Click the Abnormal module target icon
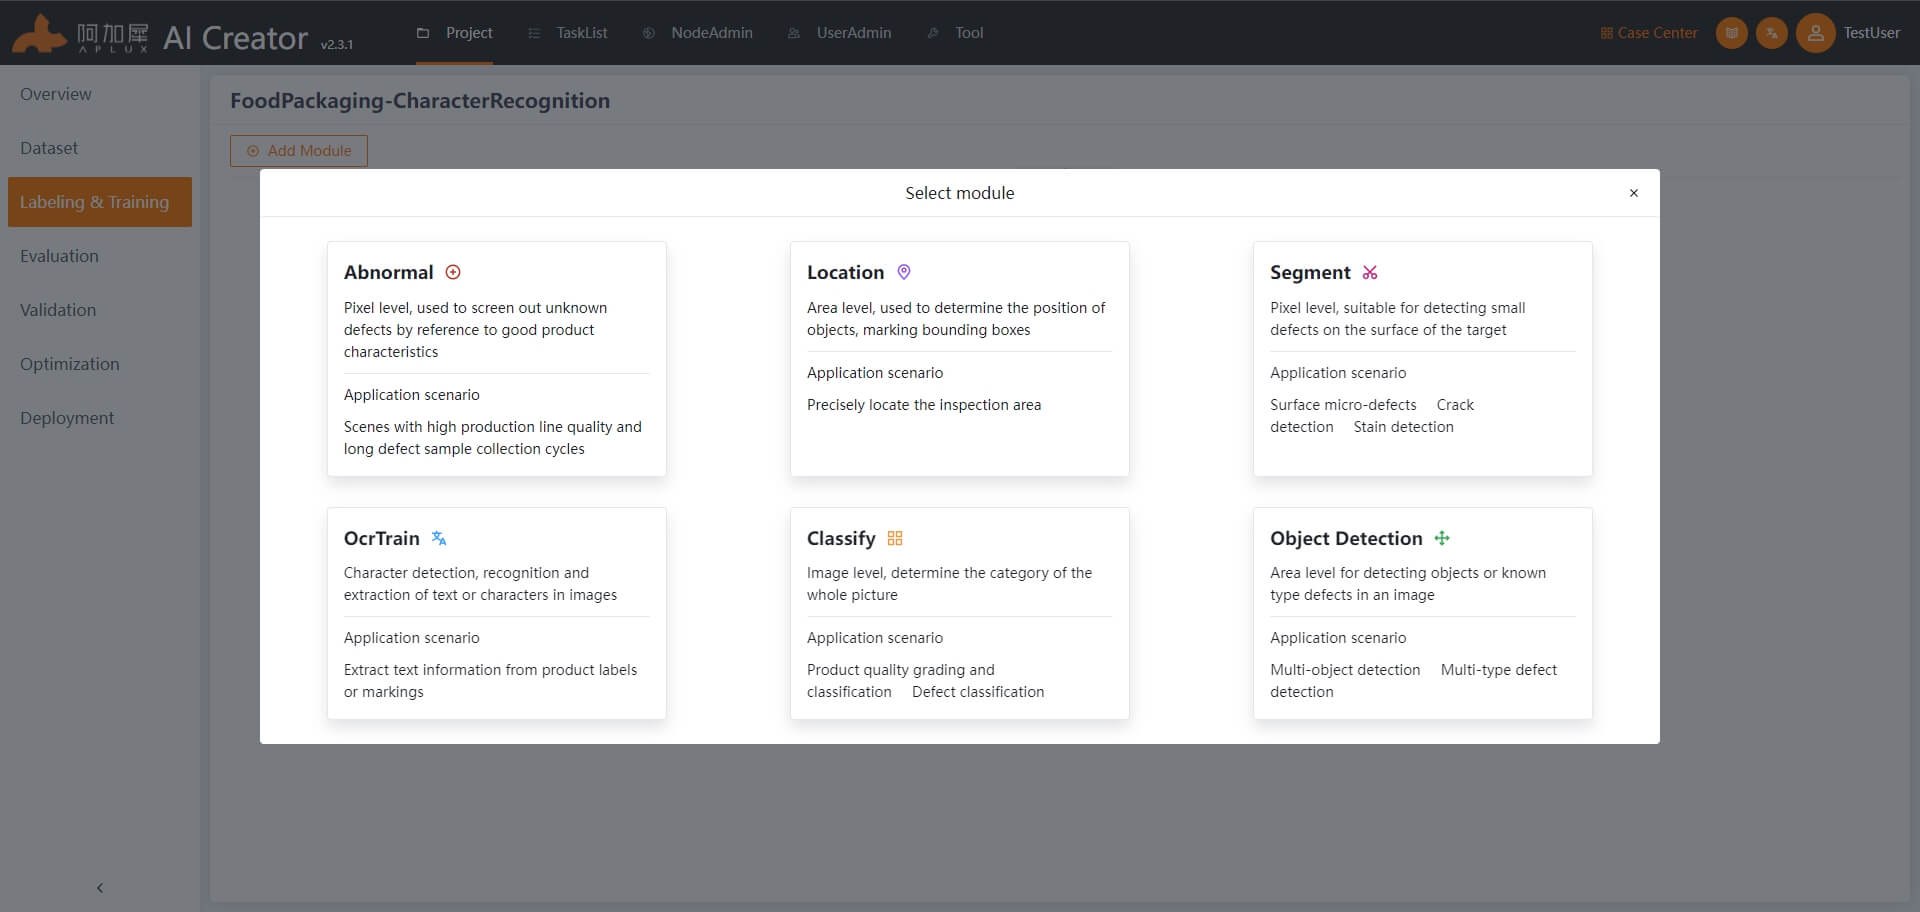1920x912 pixels. pyautogui.click(x=453, y=272)
